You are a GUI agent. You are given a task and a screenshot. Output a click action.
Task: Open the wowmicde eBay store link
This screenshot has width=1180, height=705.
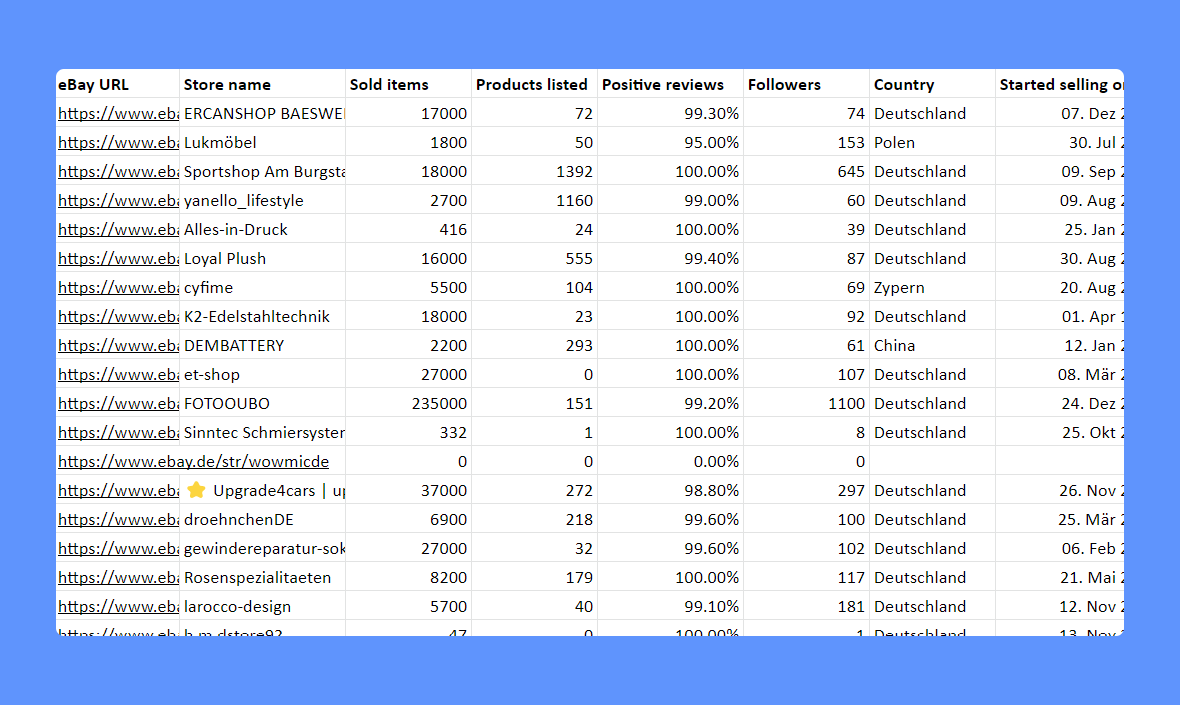tap(193, 462)
